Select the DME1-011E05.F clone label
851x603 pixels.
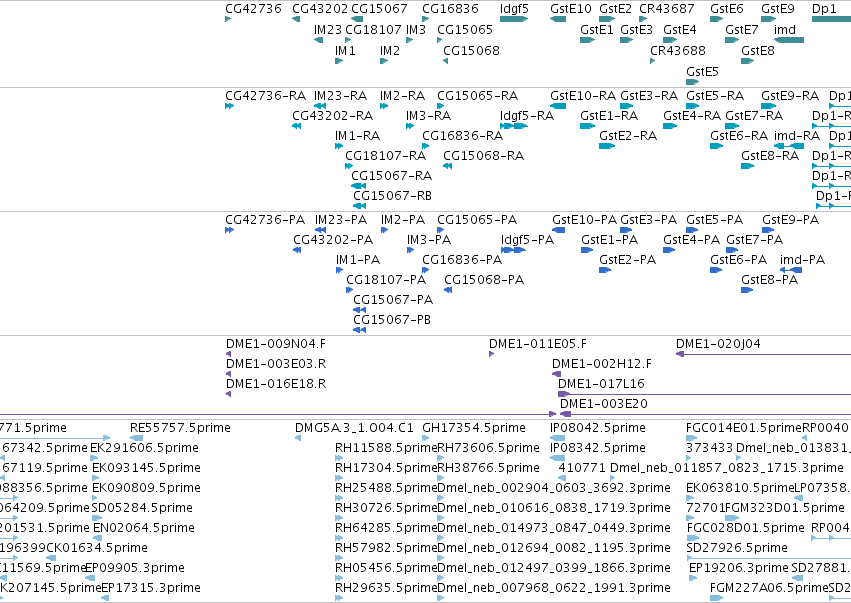click(538, 344)
